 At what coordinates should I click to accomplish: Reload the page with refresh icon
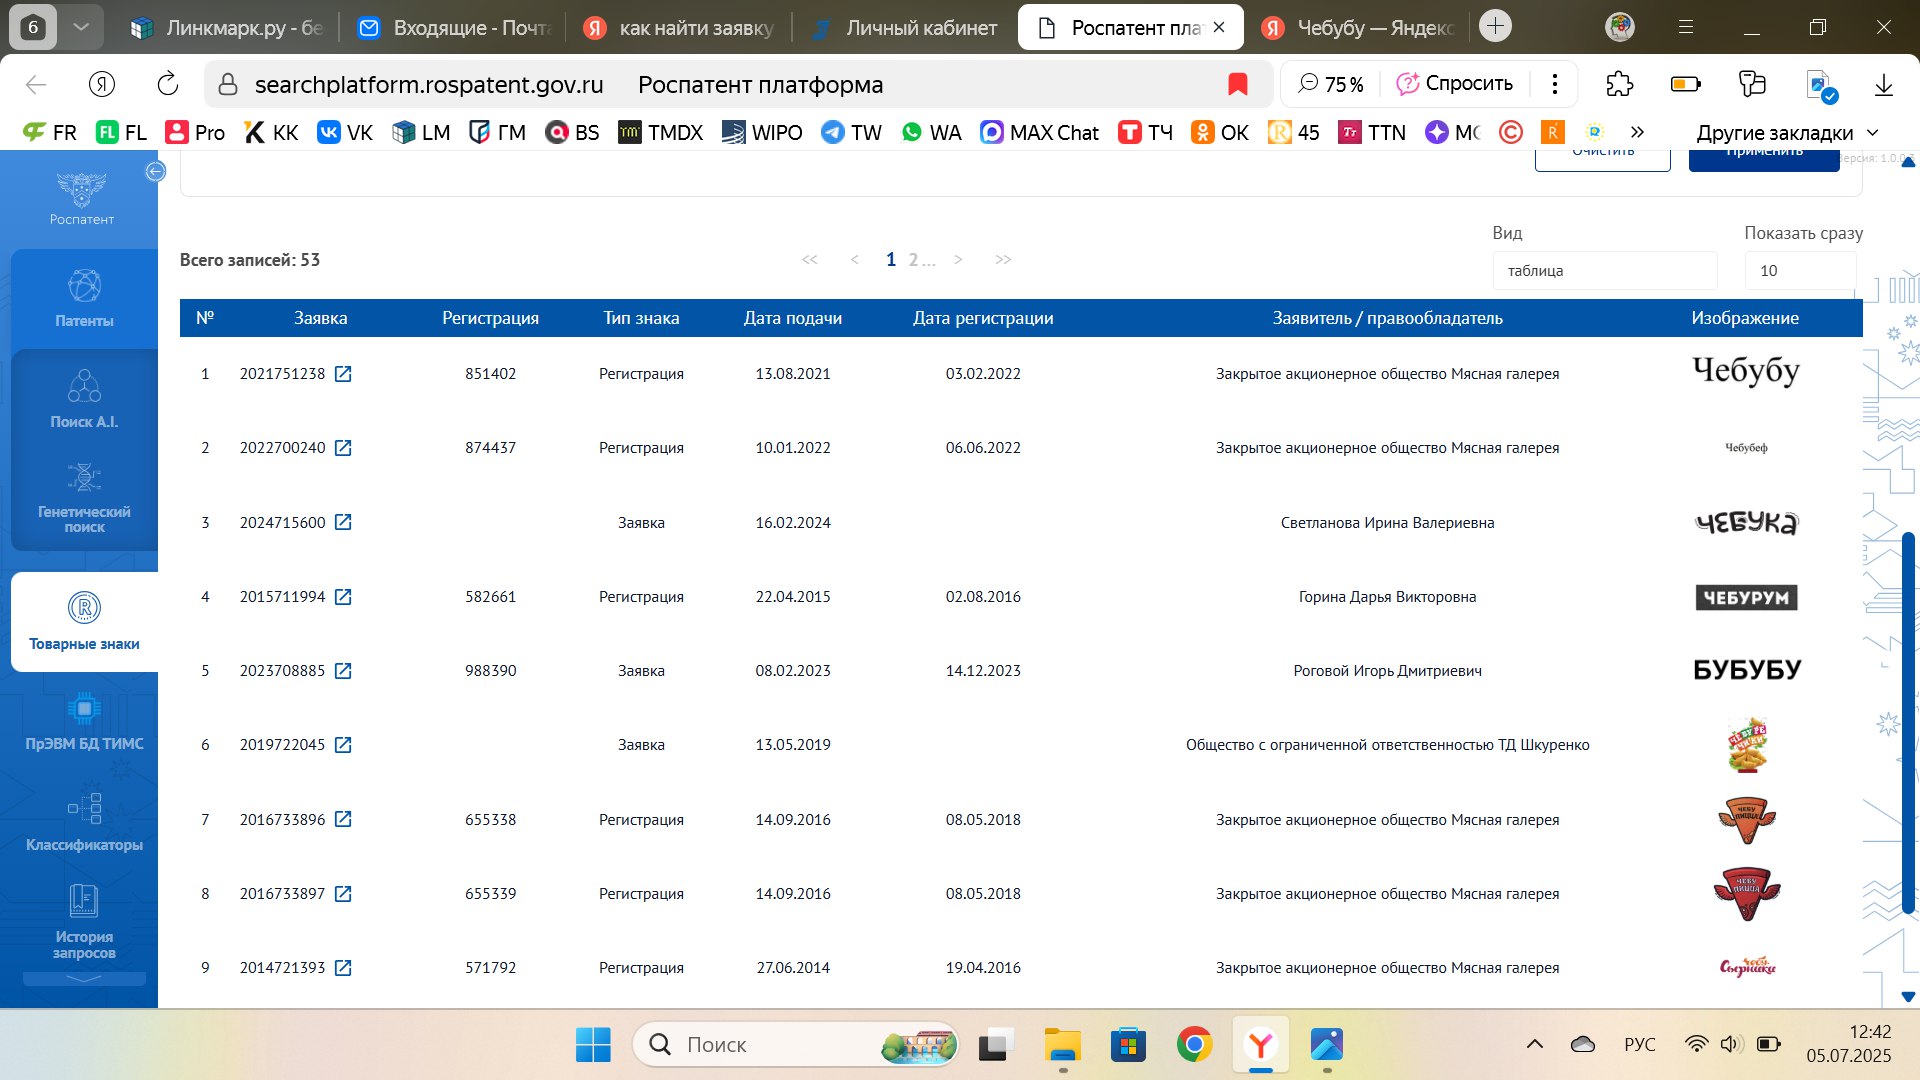168,84
